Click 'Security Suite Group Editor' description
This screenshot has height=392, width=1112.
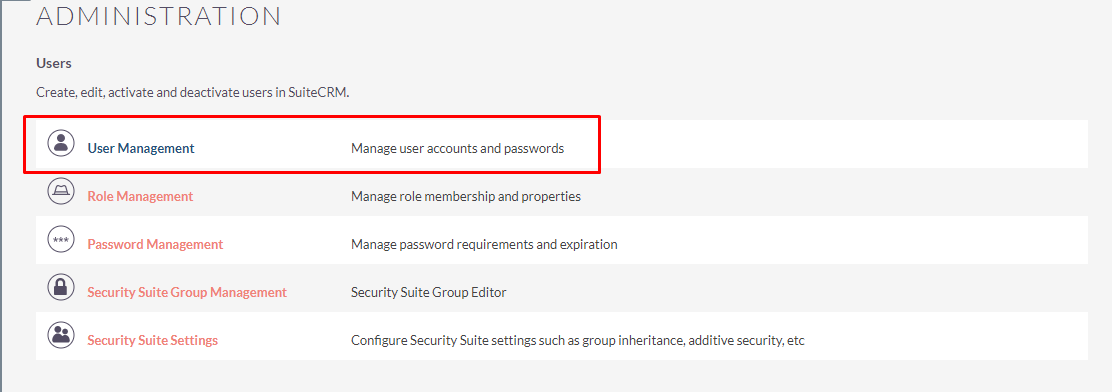(x=428, y=292)
